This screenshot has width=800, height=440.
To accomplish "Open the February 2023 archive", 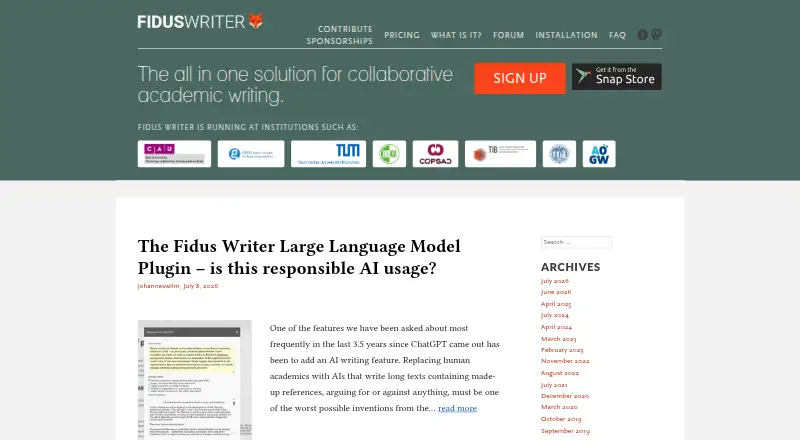I will point(562,350).
